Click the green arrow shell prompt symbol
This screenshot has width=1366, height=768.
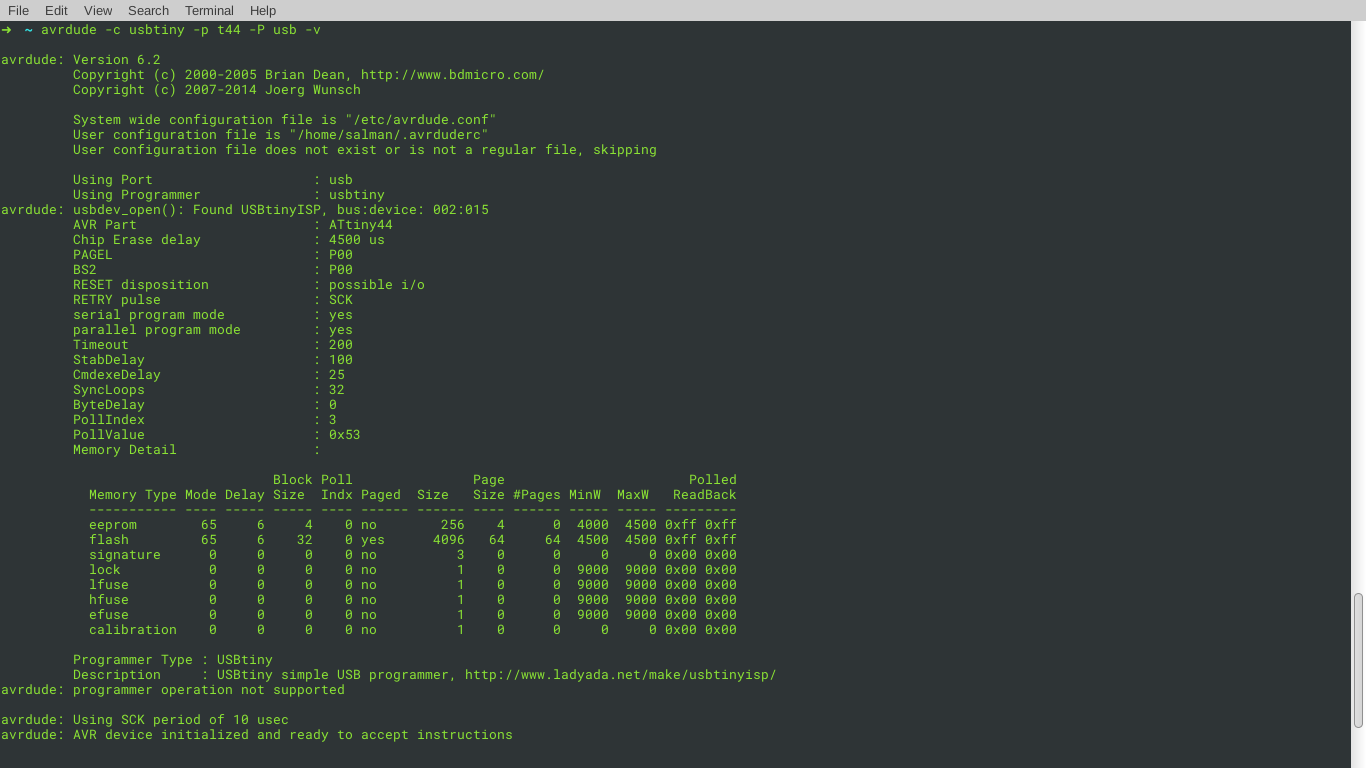tap(7, 29)
